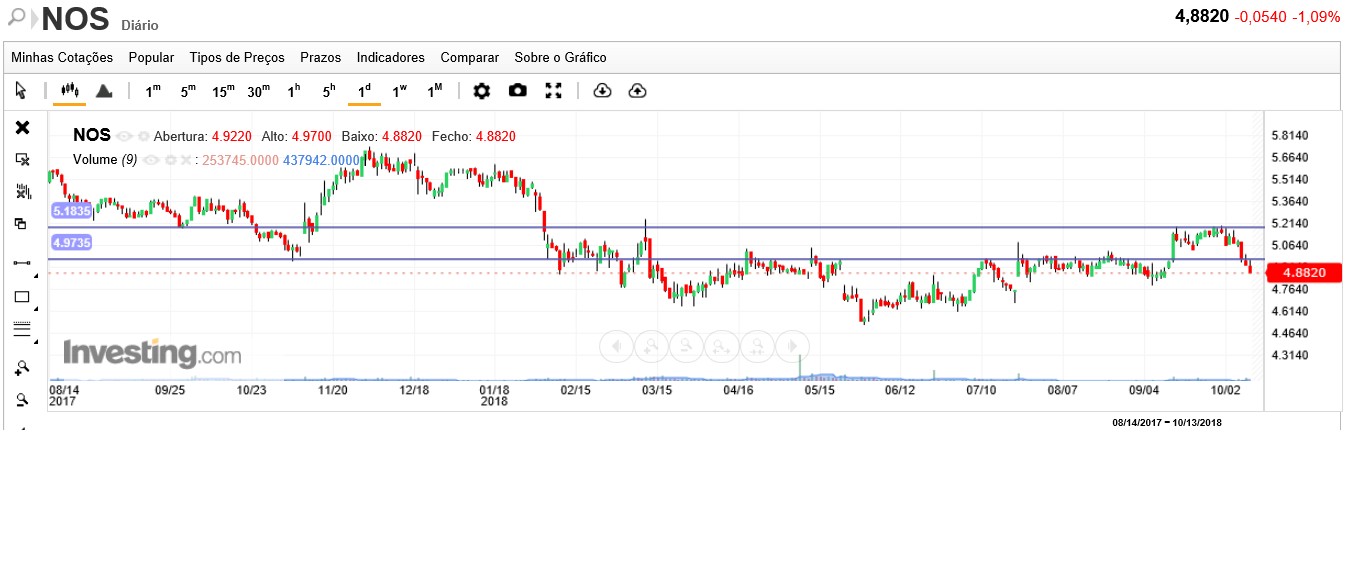Select the candlestick chart type icon
The height and width of the screenshot is (578, 1346).
(69, 91)
